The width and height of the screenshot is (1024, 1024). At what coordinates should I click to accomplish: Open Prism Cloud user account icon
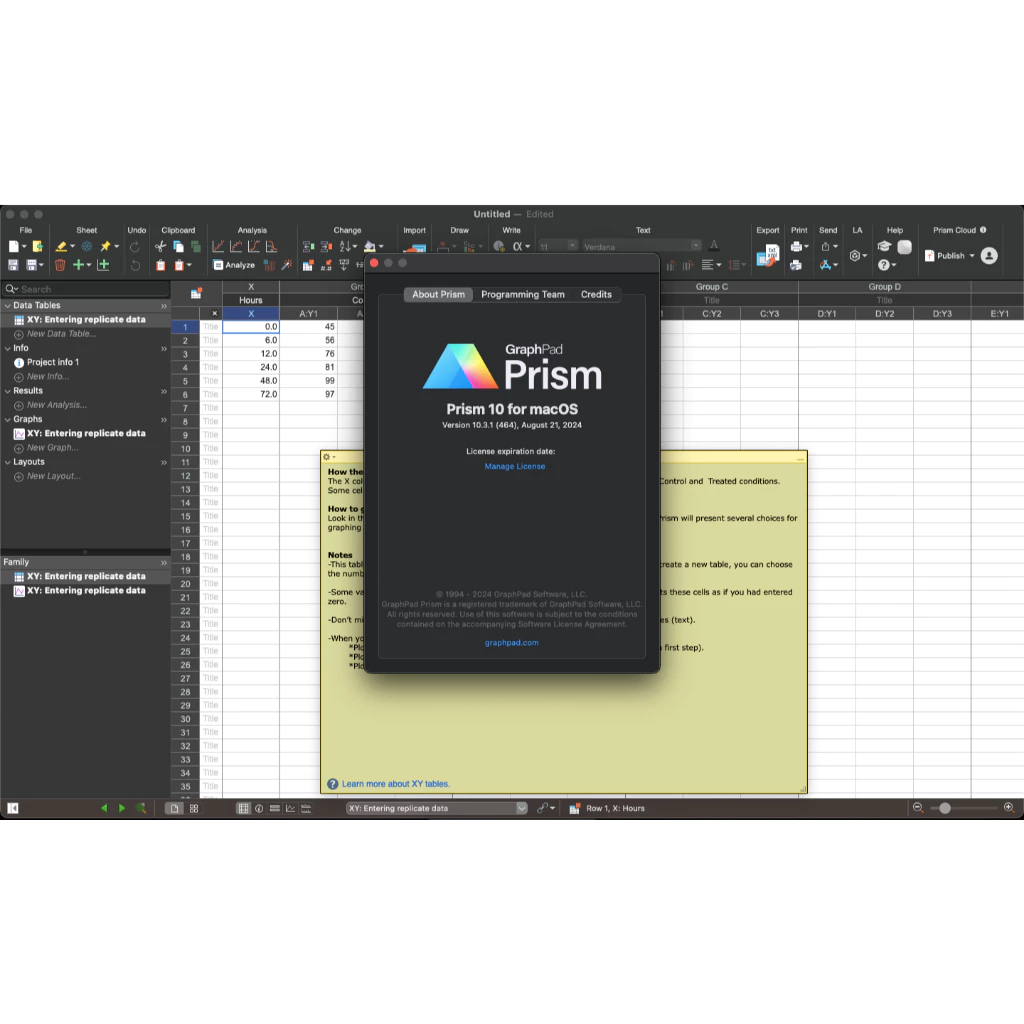coord(989,256)
